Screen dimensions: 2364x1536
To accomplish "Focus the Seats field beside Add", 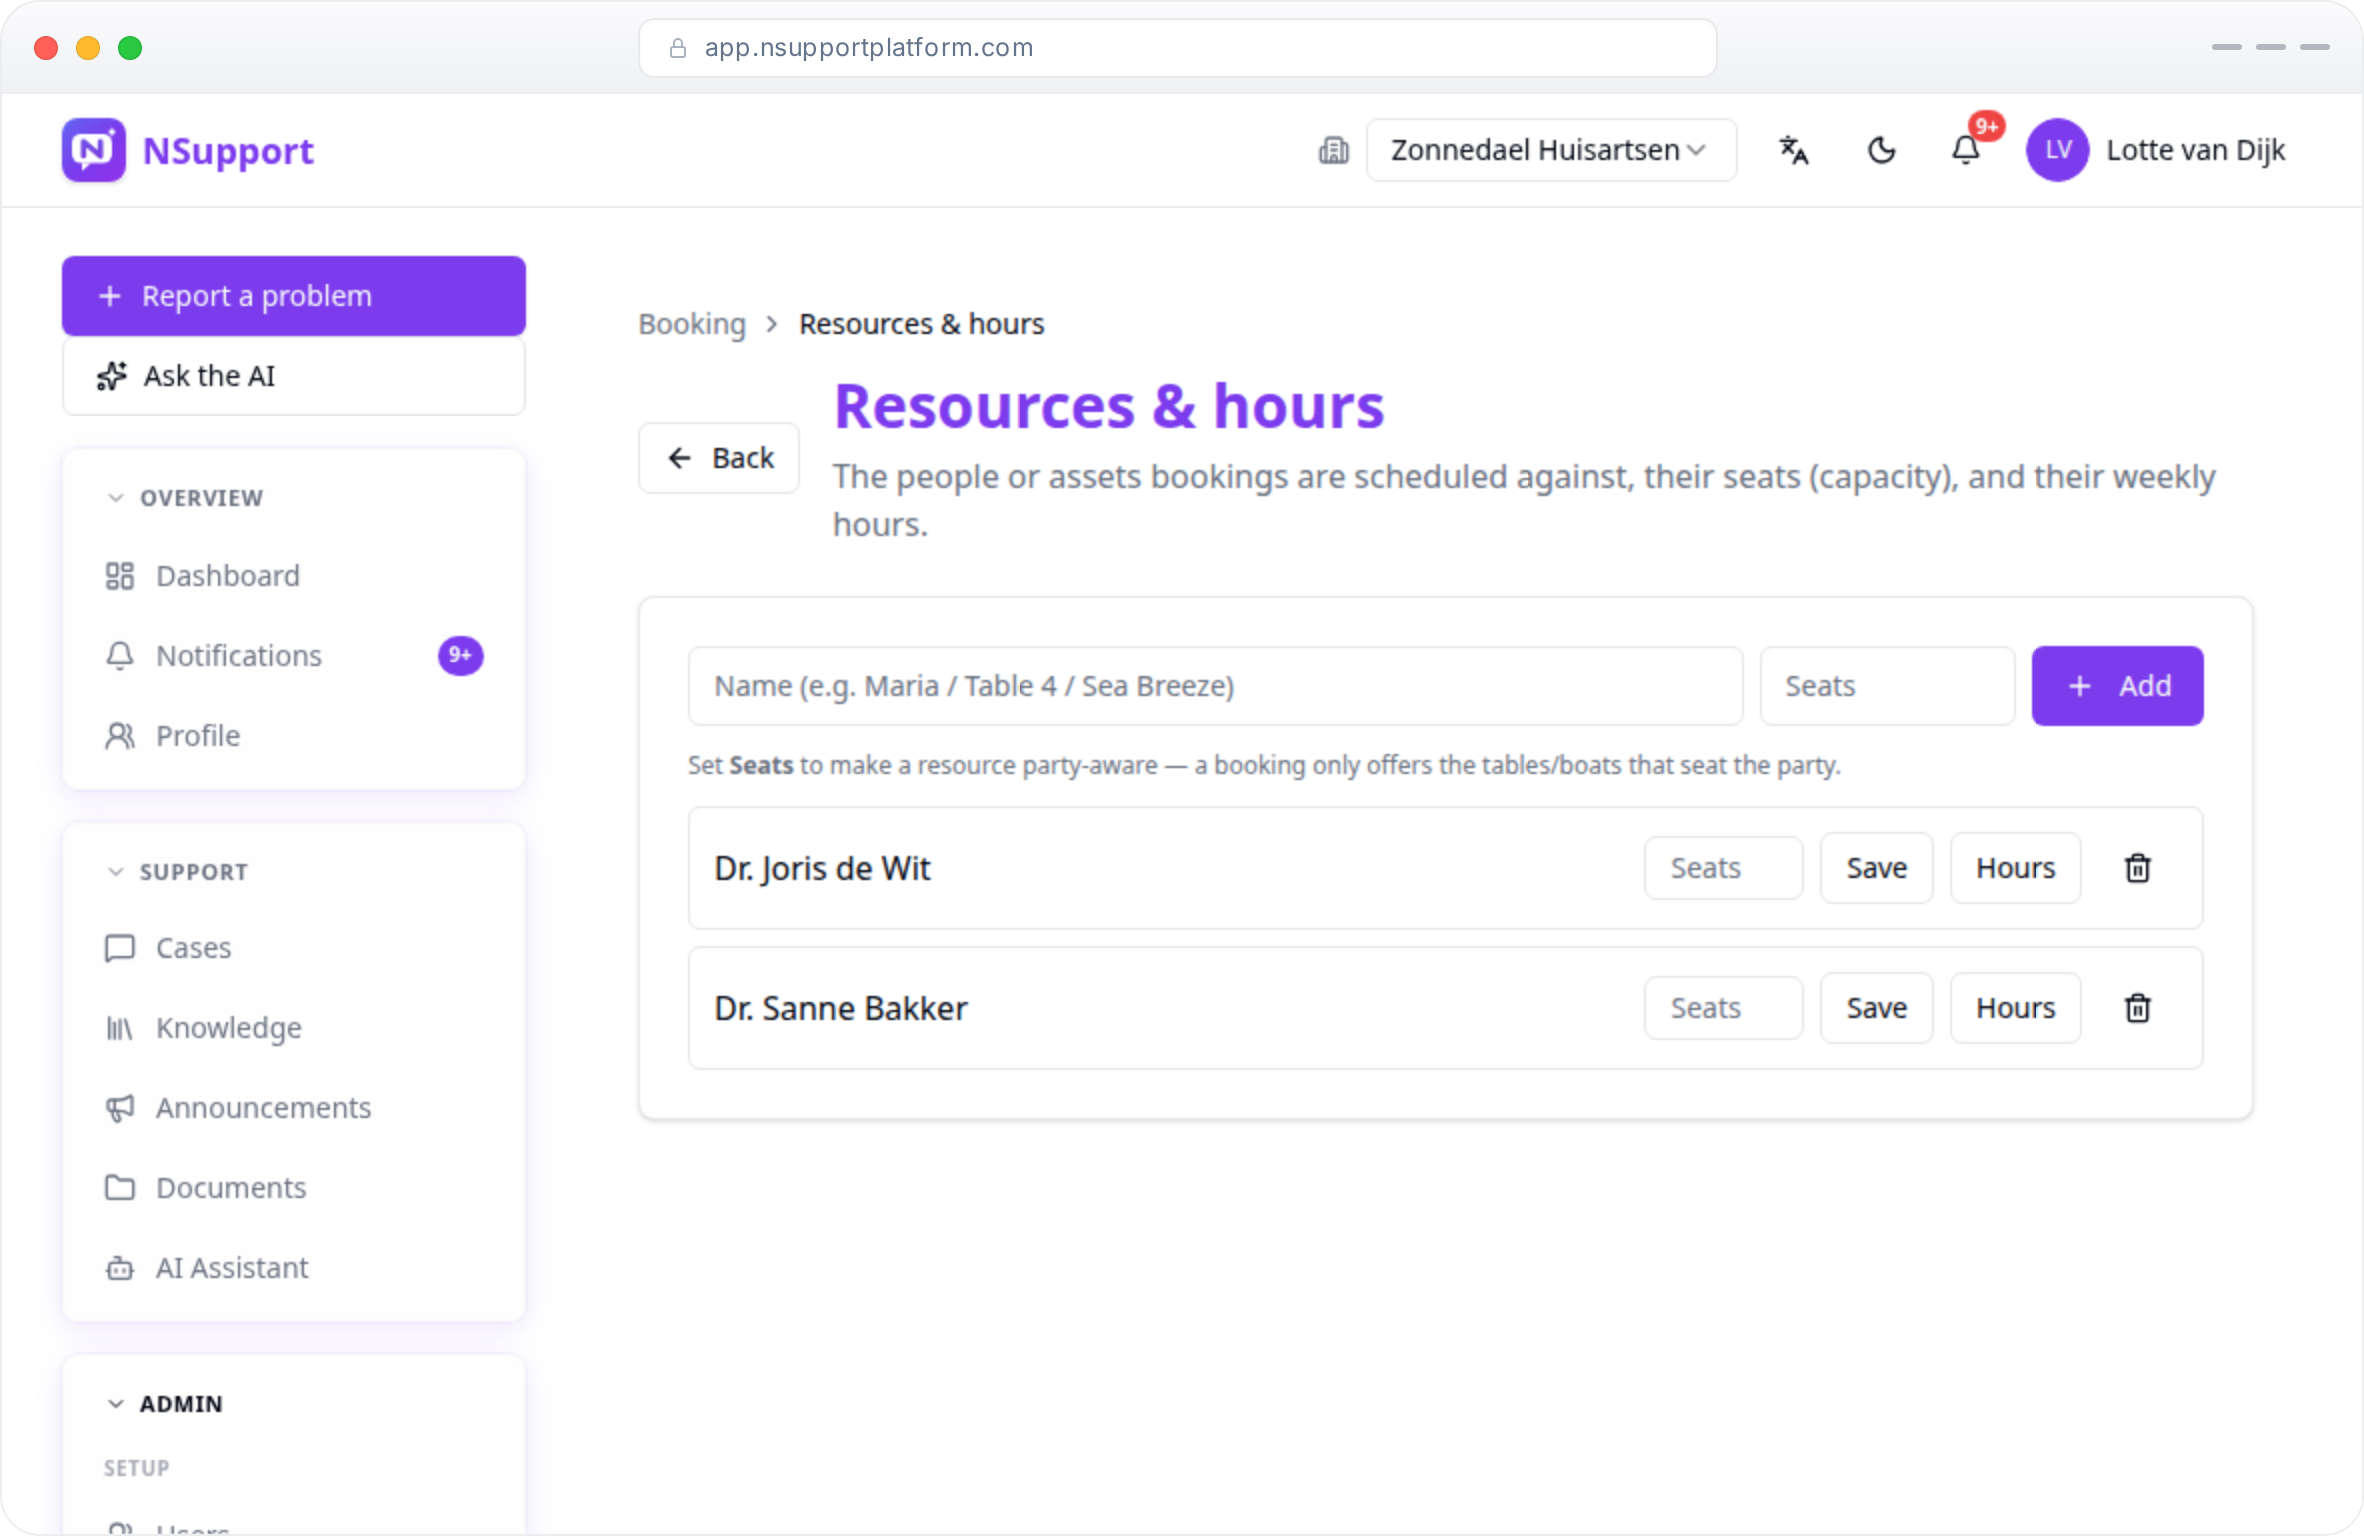I will (x=1887, y=686).
